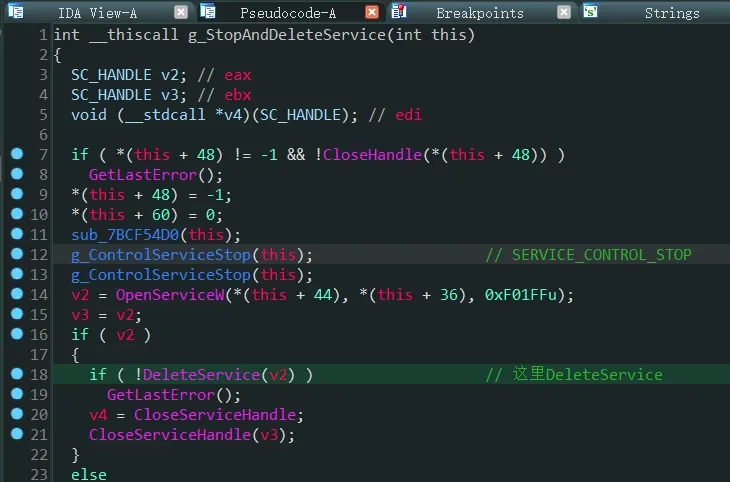
Task: Click the else keyword on line 23
Action: (89, 475)
